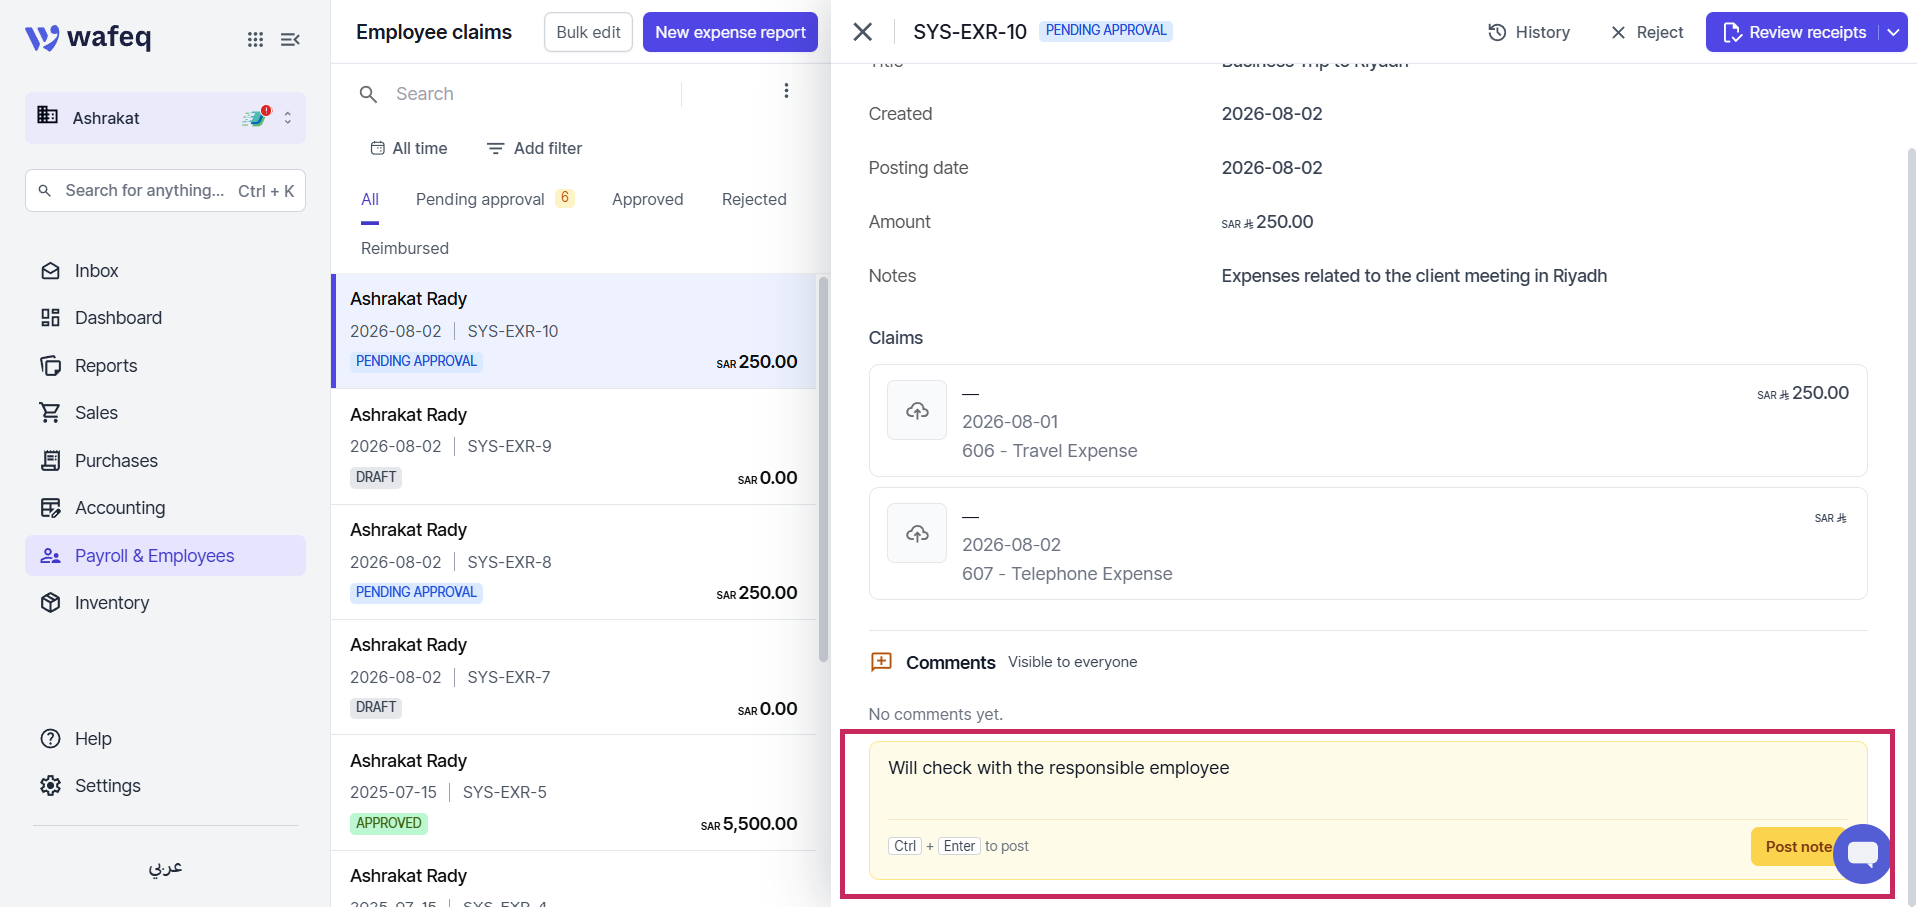Viewport: 1917px width, 907px height.
Task: Click the Inbox envelope icon
Action: click(x=50, y=271)
